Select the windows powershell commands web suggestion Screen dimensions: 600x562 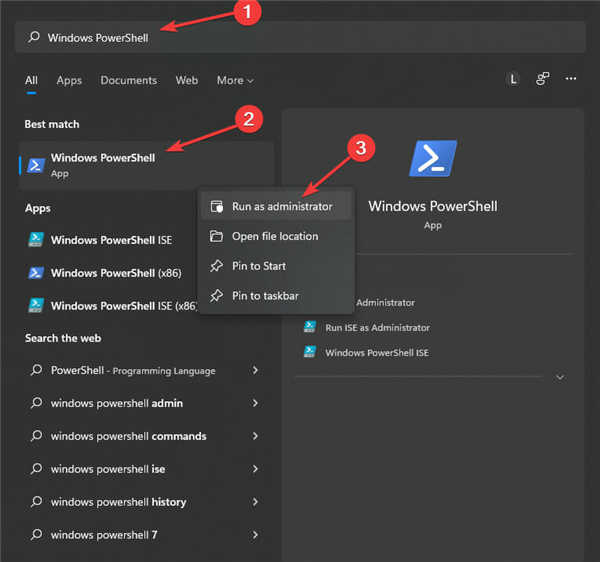pyautogui.click(x=128, y=437)
